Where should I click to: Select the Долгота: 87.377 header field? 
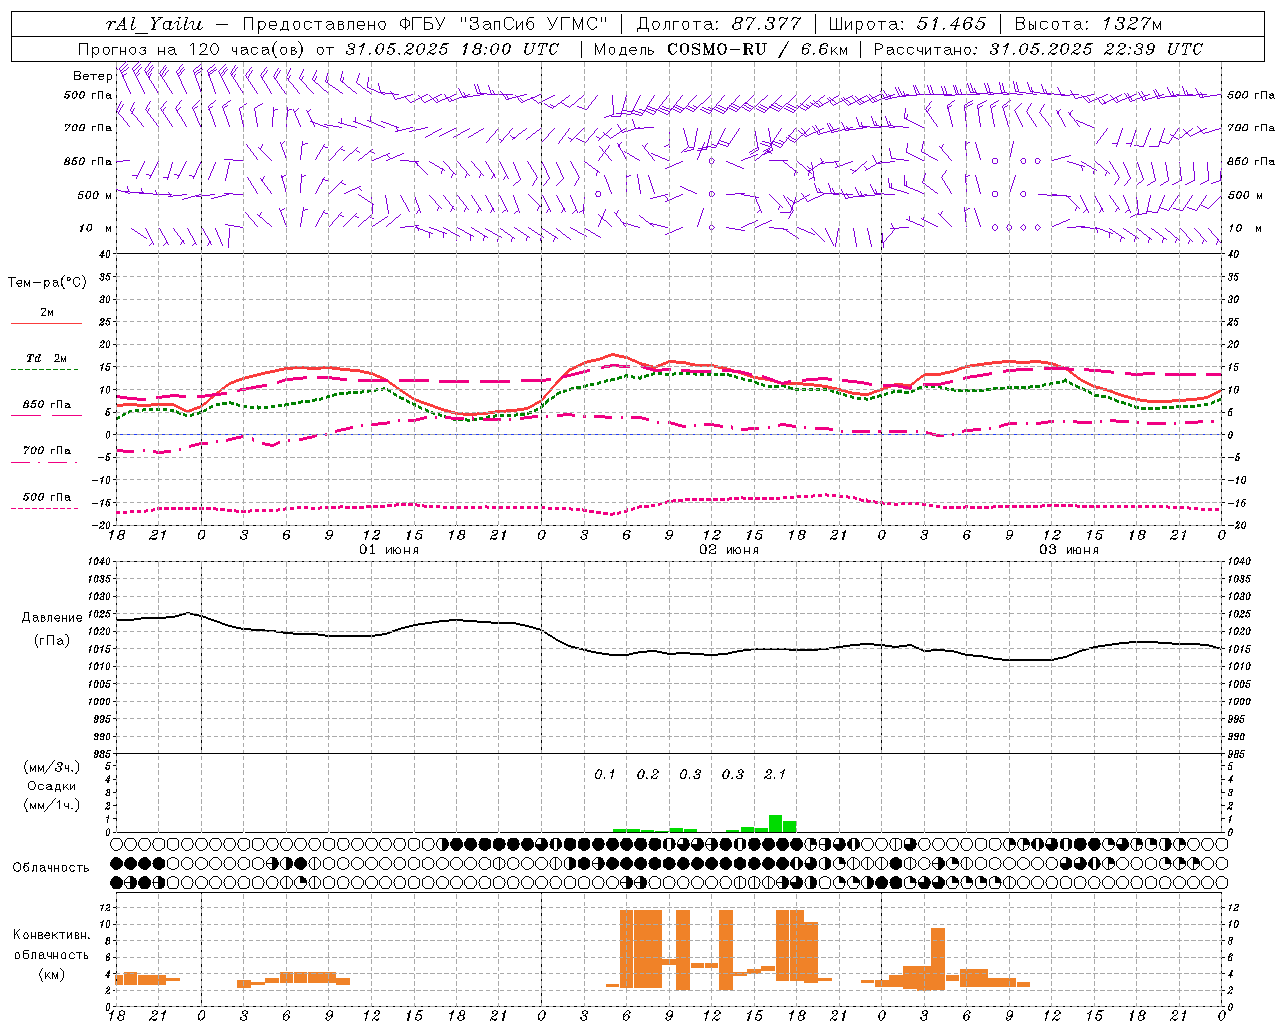pyautogui.click(x=719, y=24)
